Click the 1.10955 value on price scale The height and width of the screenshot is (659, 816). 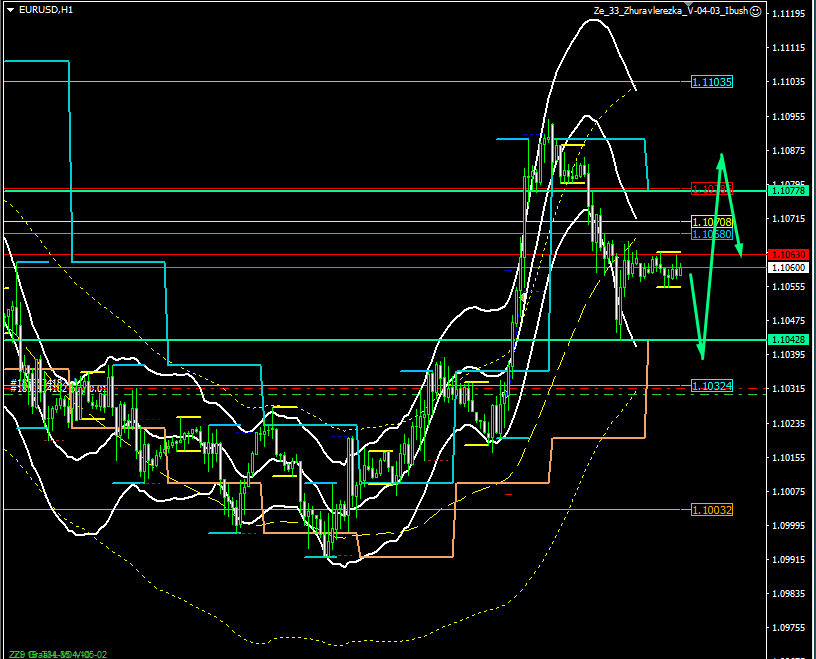[788, 116]
